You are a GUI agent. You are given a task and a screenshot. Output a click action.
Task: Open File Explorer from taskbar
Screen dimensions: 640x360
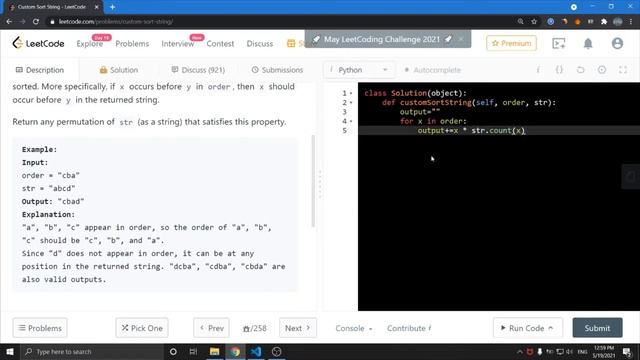click(214, 351)
